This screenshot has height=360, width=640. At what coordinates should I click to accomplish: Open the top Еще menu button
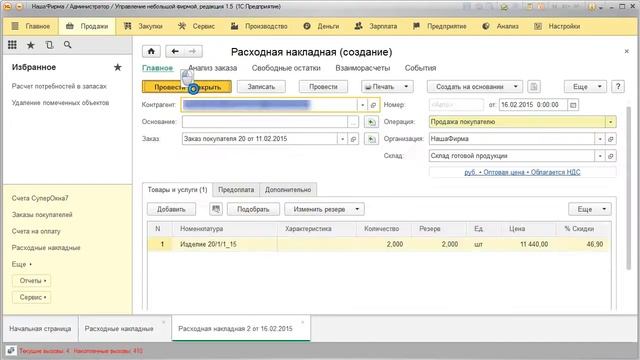[x=585, y=87]
